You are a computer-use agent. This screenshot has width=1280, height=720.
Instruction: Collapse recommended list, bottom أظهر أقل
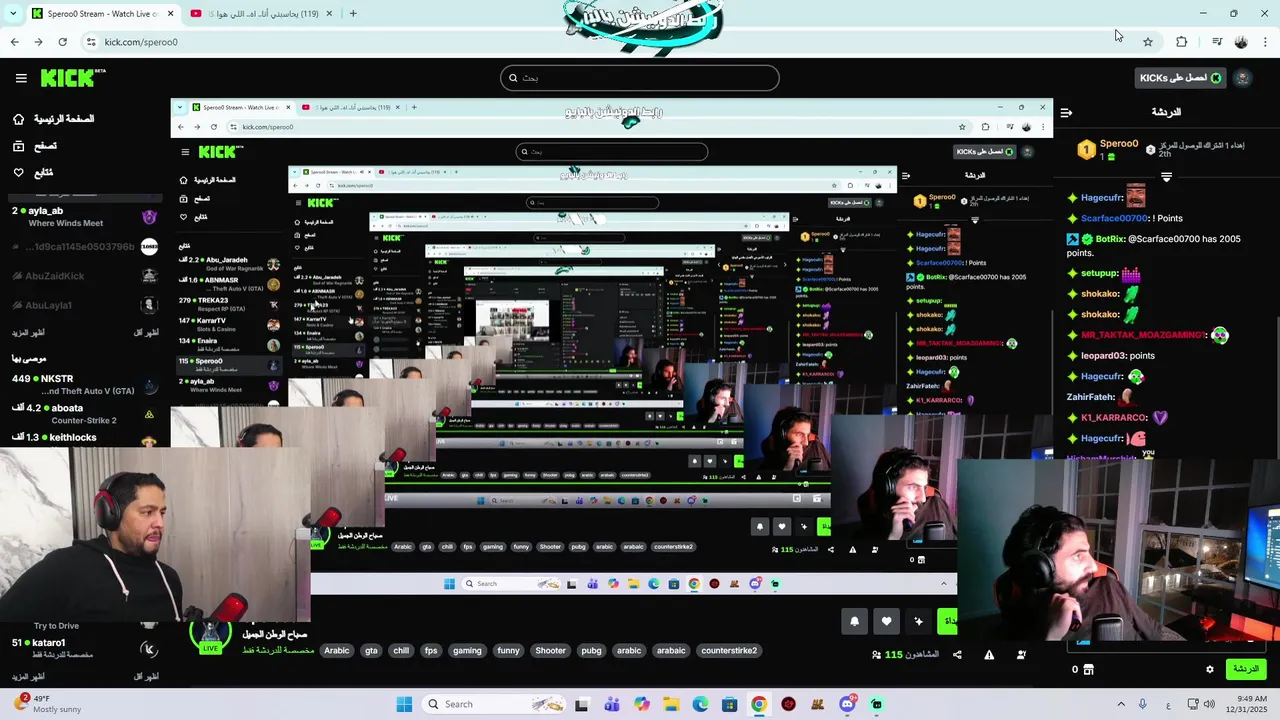[x=146, y=676]
